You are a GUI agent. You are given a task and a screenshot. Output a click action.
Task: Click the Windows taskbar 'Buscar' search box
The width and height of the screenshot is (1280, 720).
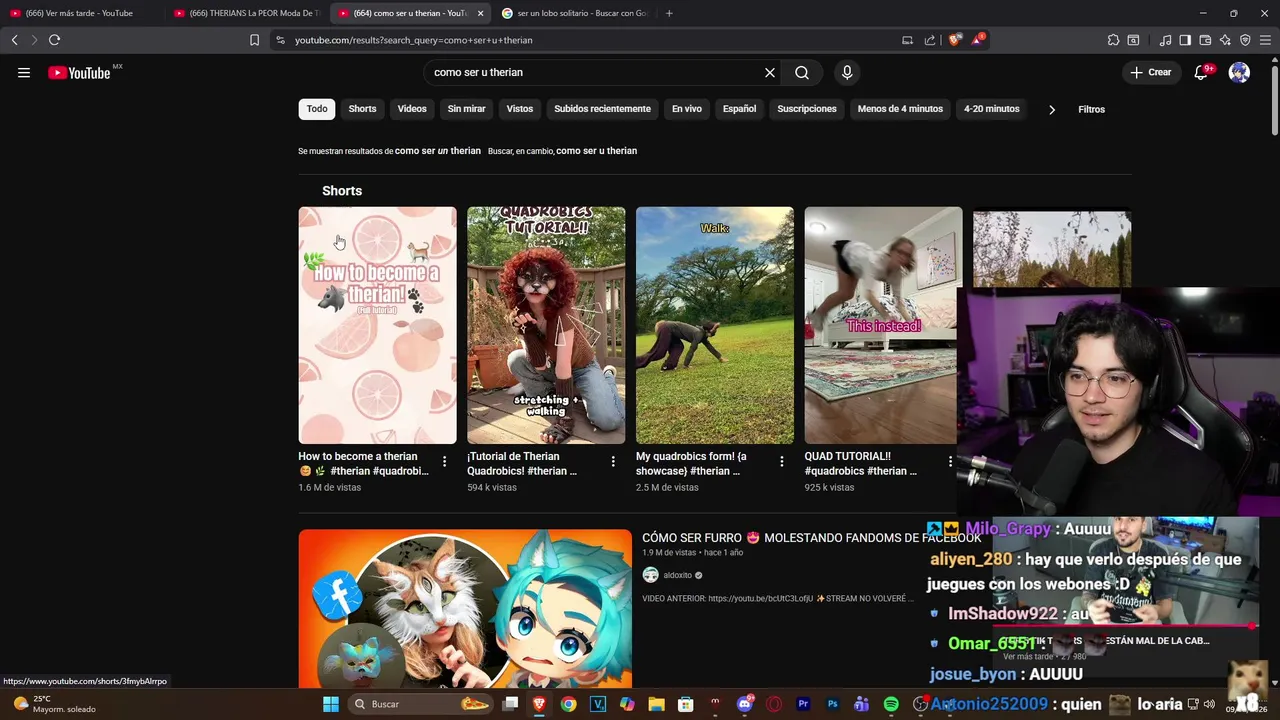click(421, 704)
